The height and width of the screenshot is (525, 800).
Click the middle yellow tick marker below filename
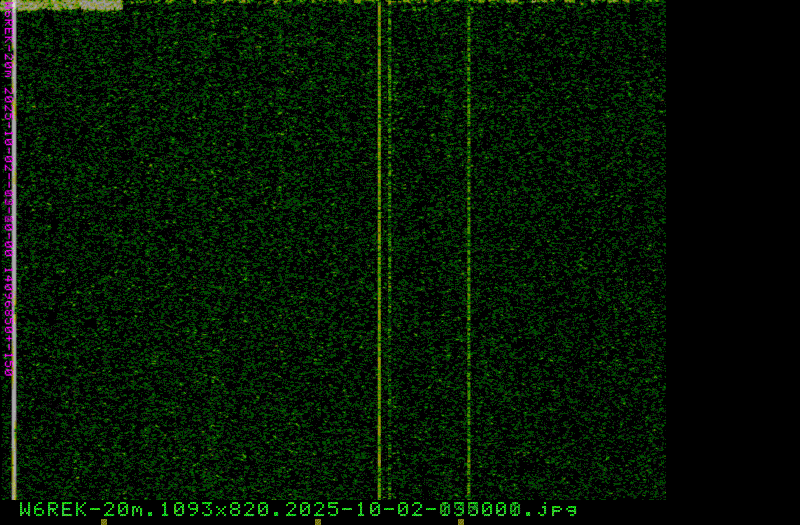318,522
